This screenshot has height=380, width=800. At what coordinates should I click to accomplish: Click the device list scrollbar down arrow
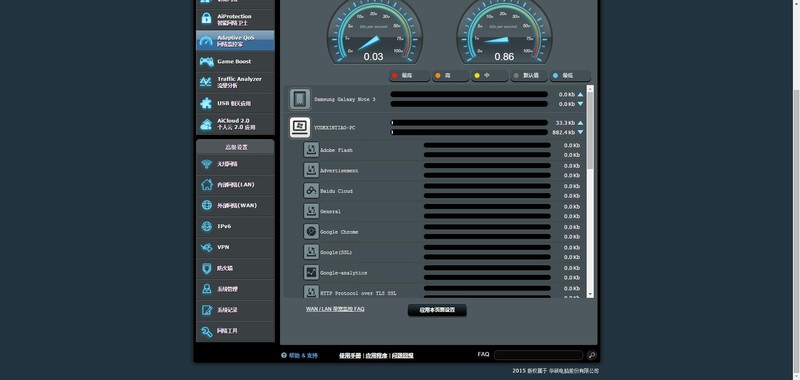click(590, 294)
